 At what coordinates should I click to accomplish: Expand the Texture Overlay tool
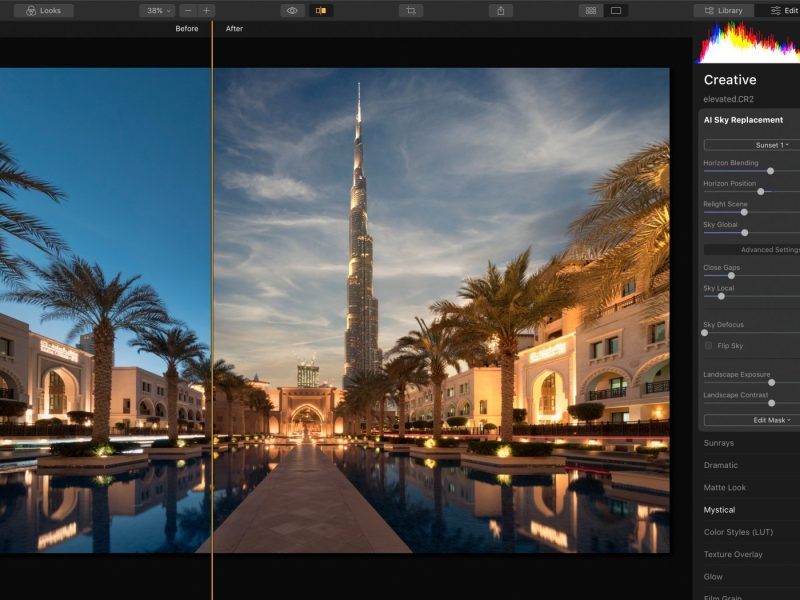click(733, 555)
